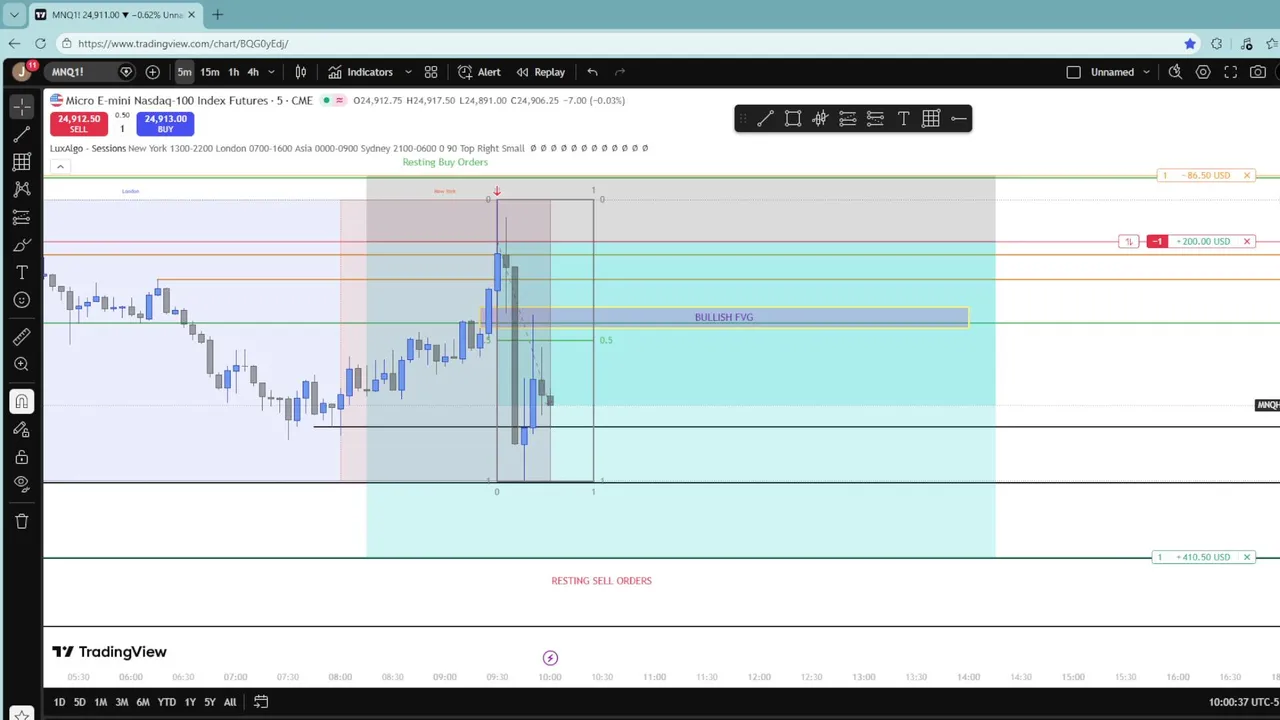Open quick search in top bar
1280x720 pixels.
click(x=1176, y=72)
